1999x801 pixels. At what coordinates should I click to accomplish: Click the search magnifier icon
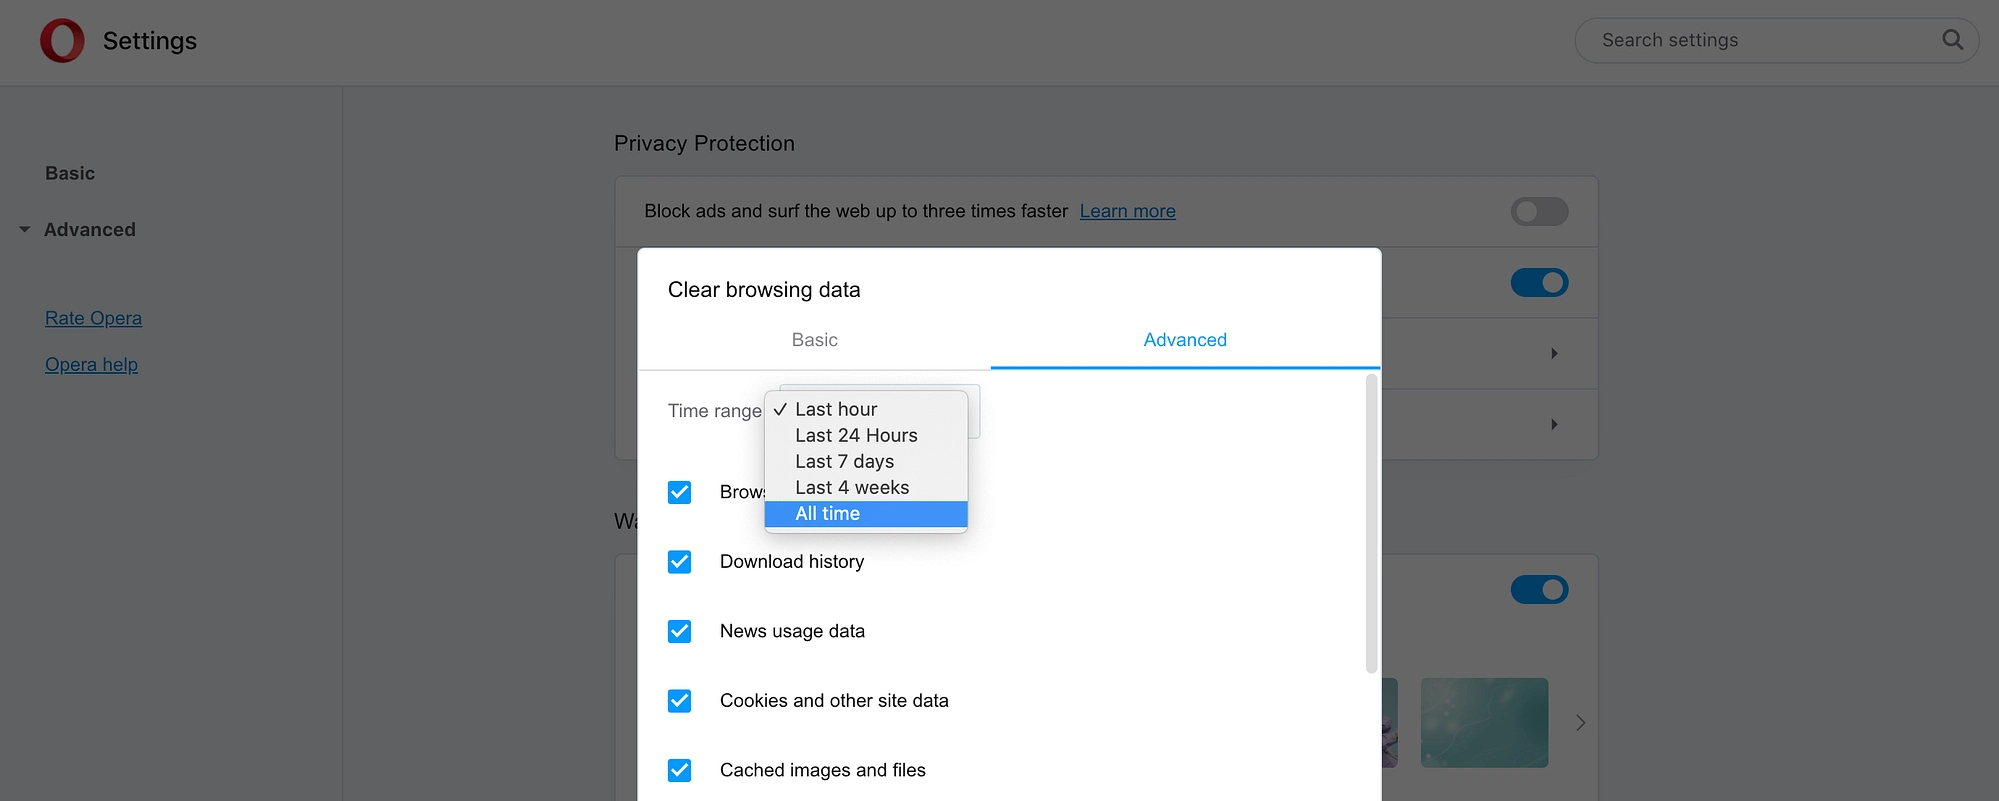point(1952,40)
